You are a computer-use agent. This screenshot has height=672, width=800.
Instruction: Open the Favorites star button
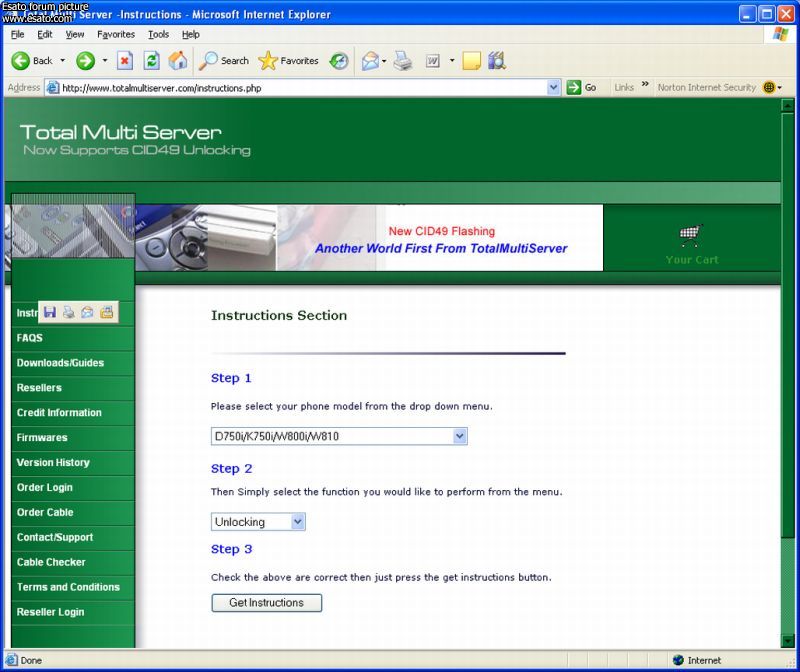click(288, 61)
